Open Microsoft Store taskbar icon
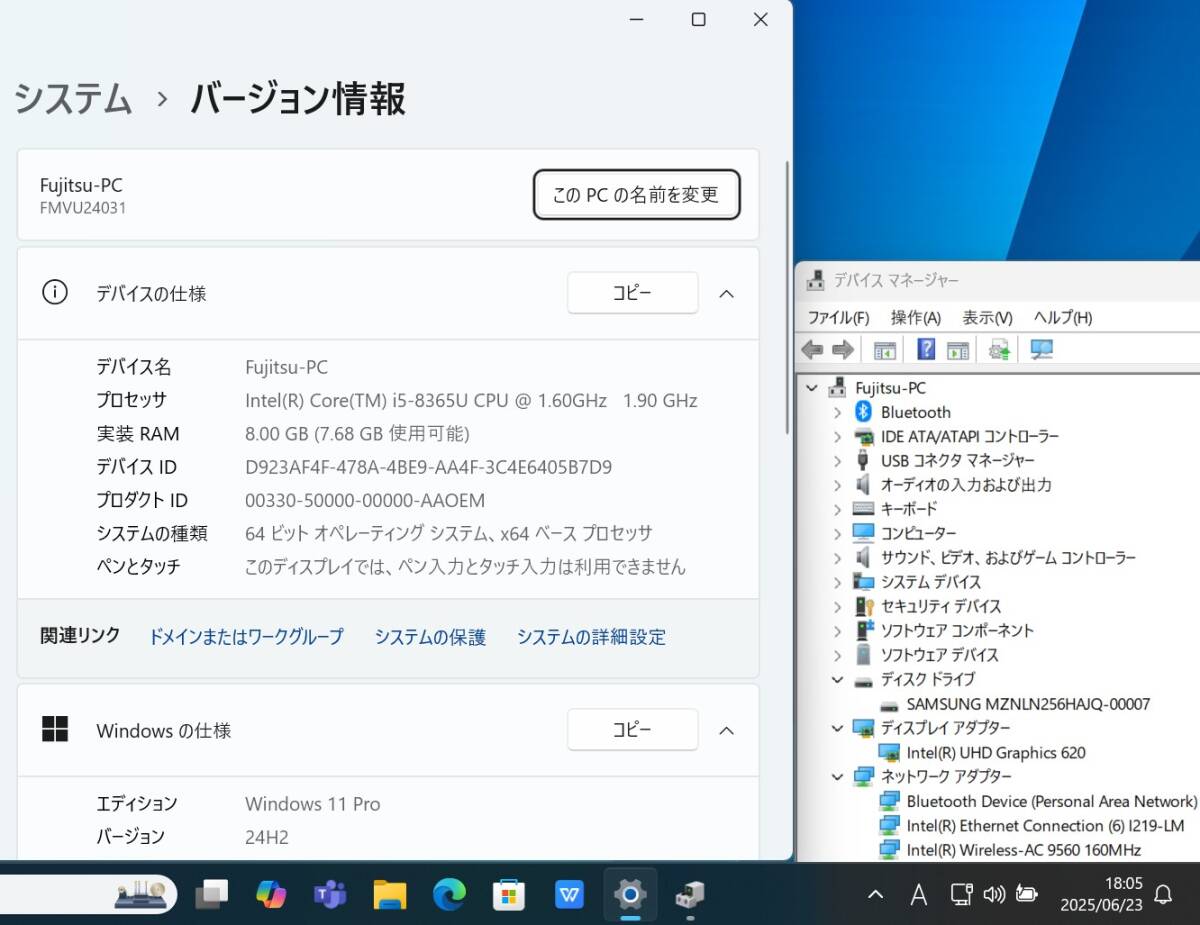This screenshot has width=1200, height=925. (x=509, y=894)
